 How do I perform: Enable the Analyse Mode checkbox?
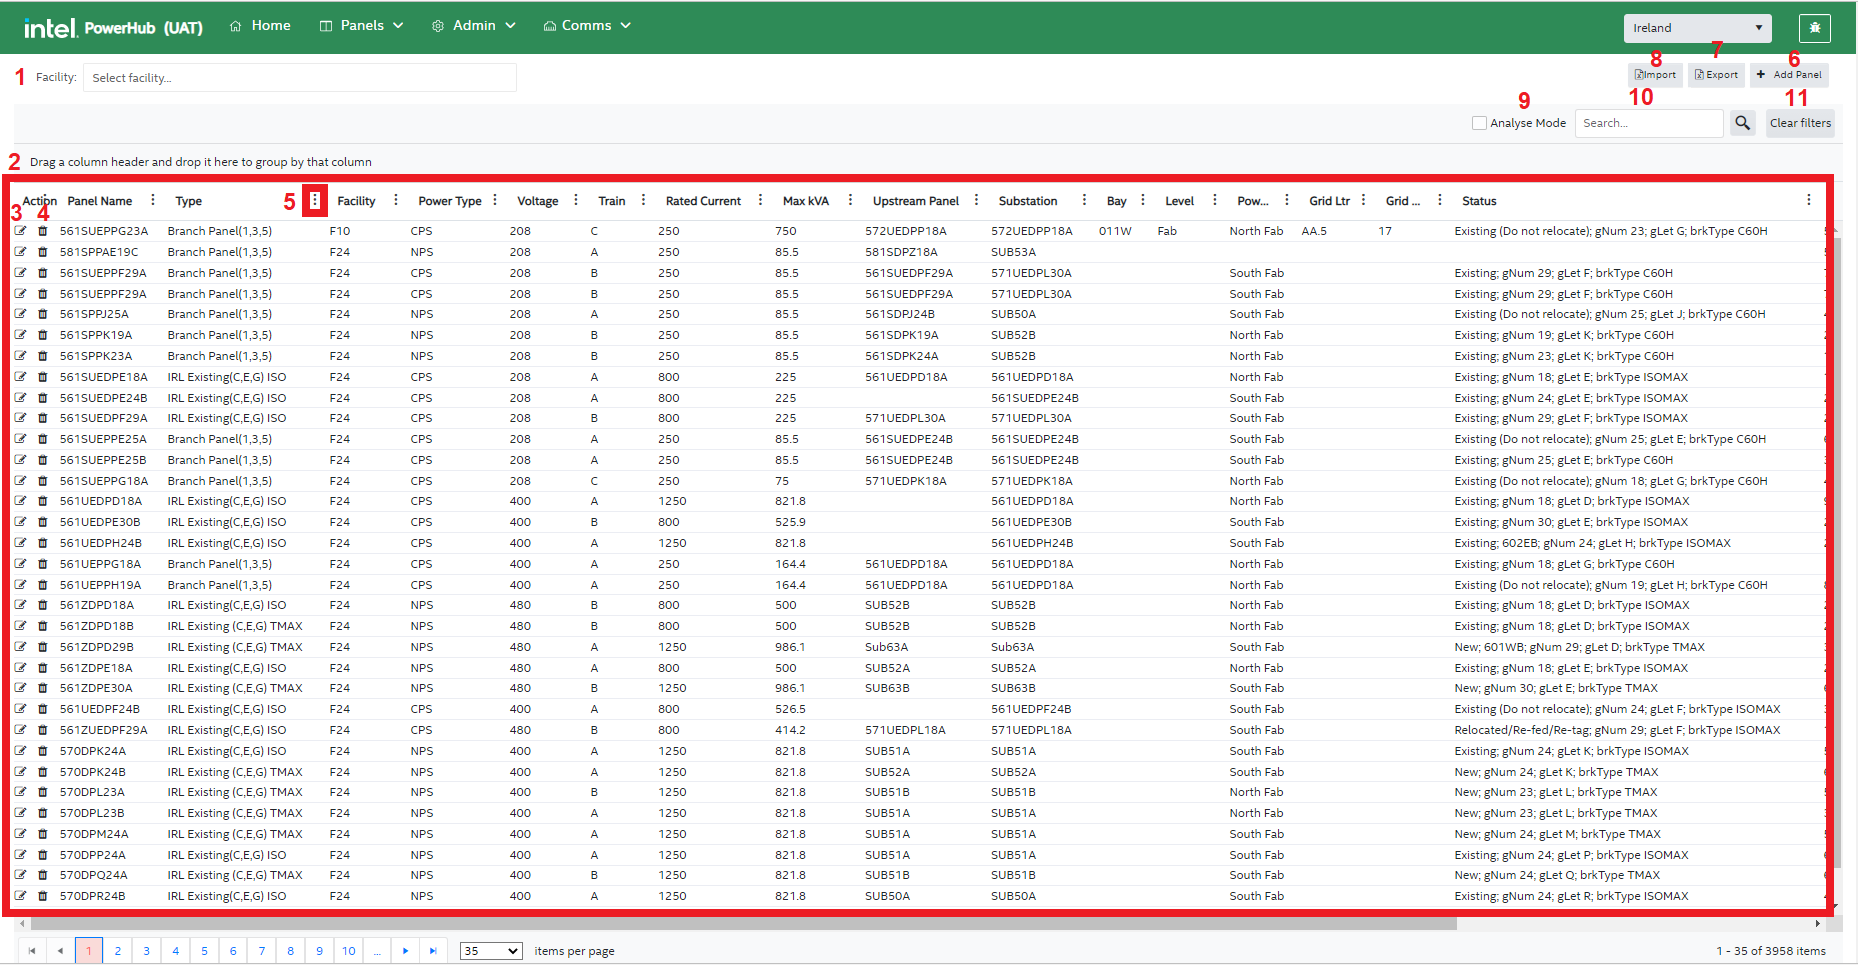1479,123
